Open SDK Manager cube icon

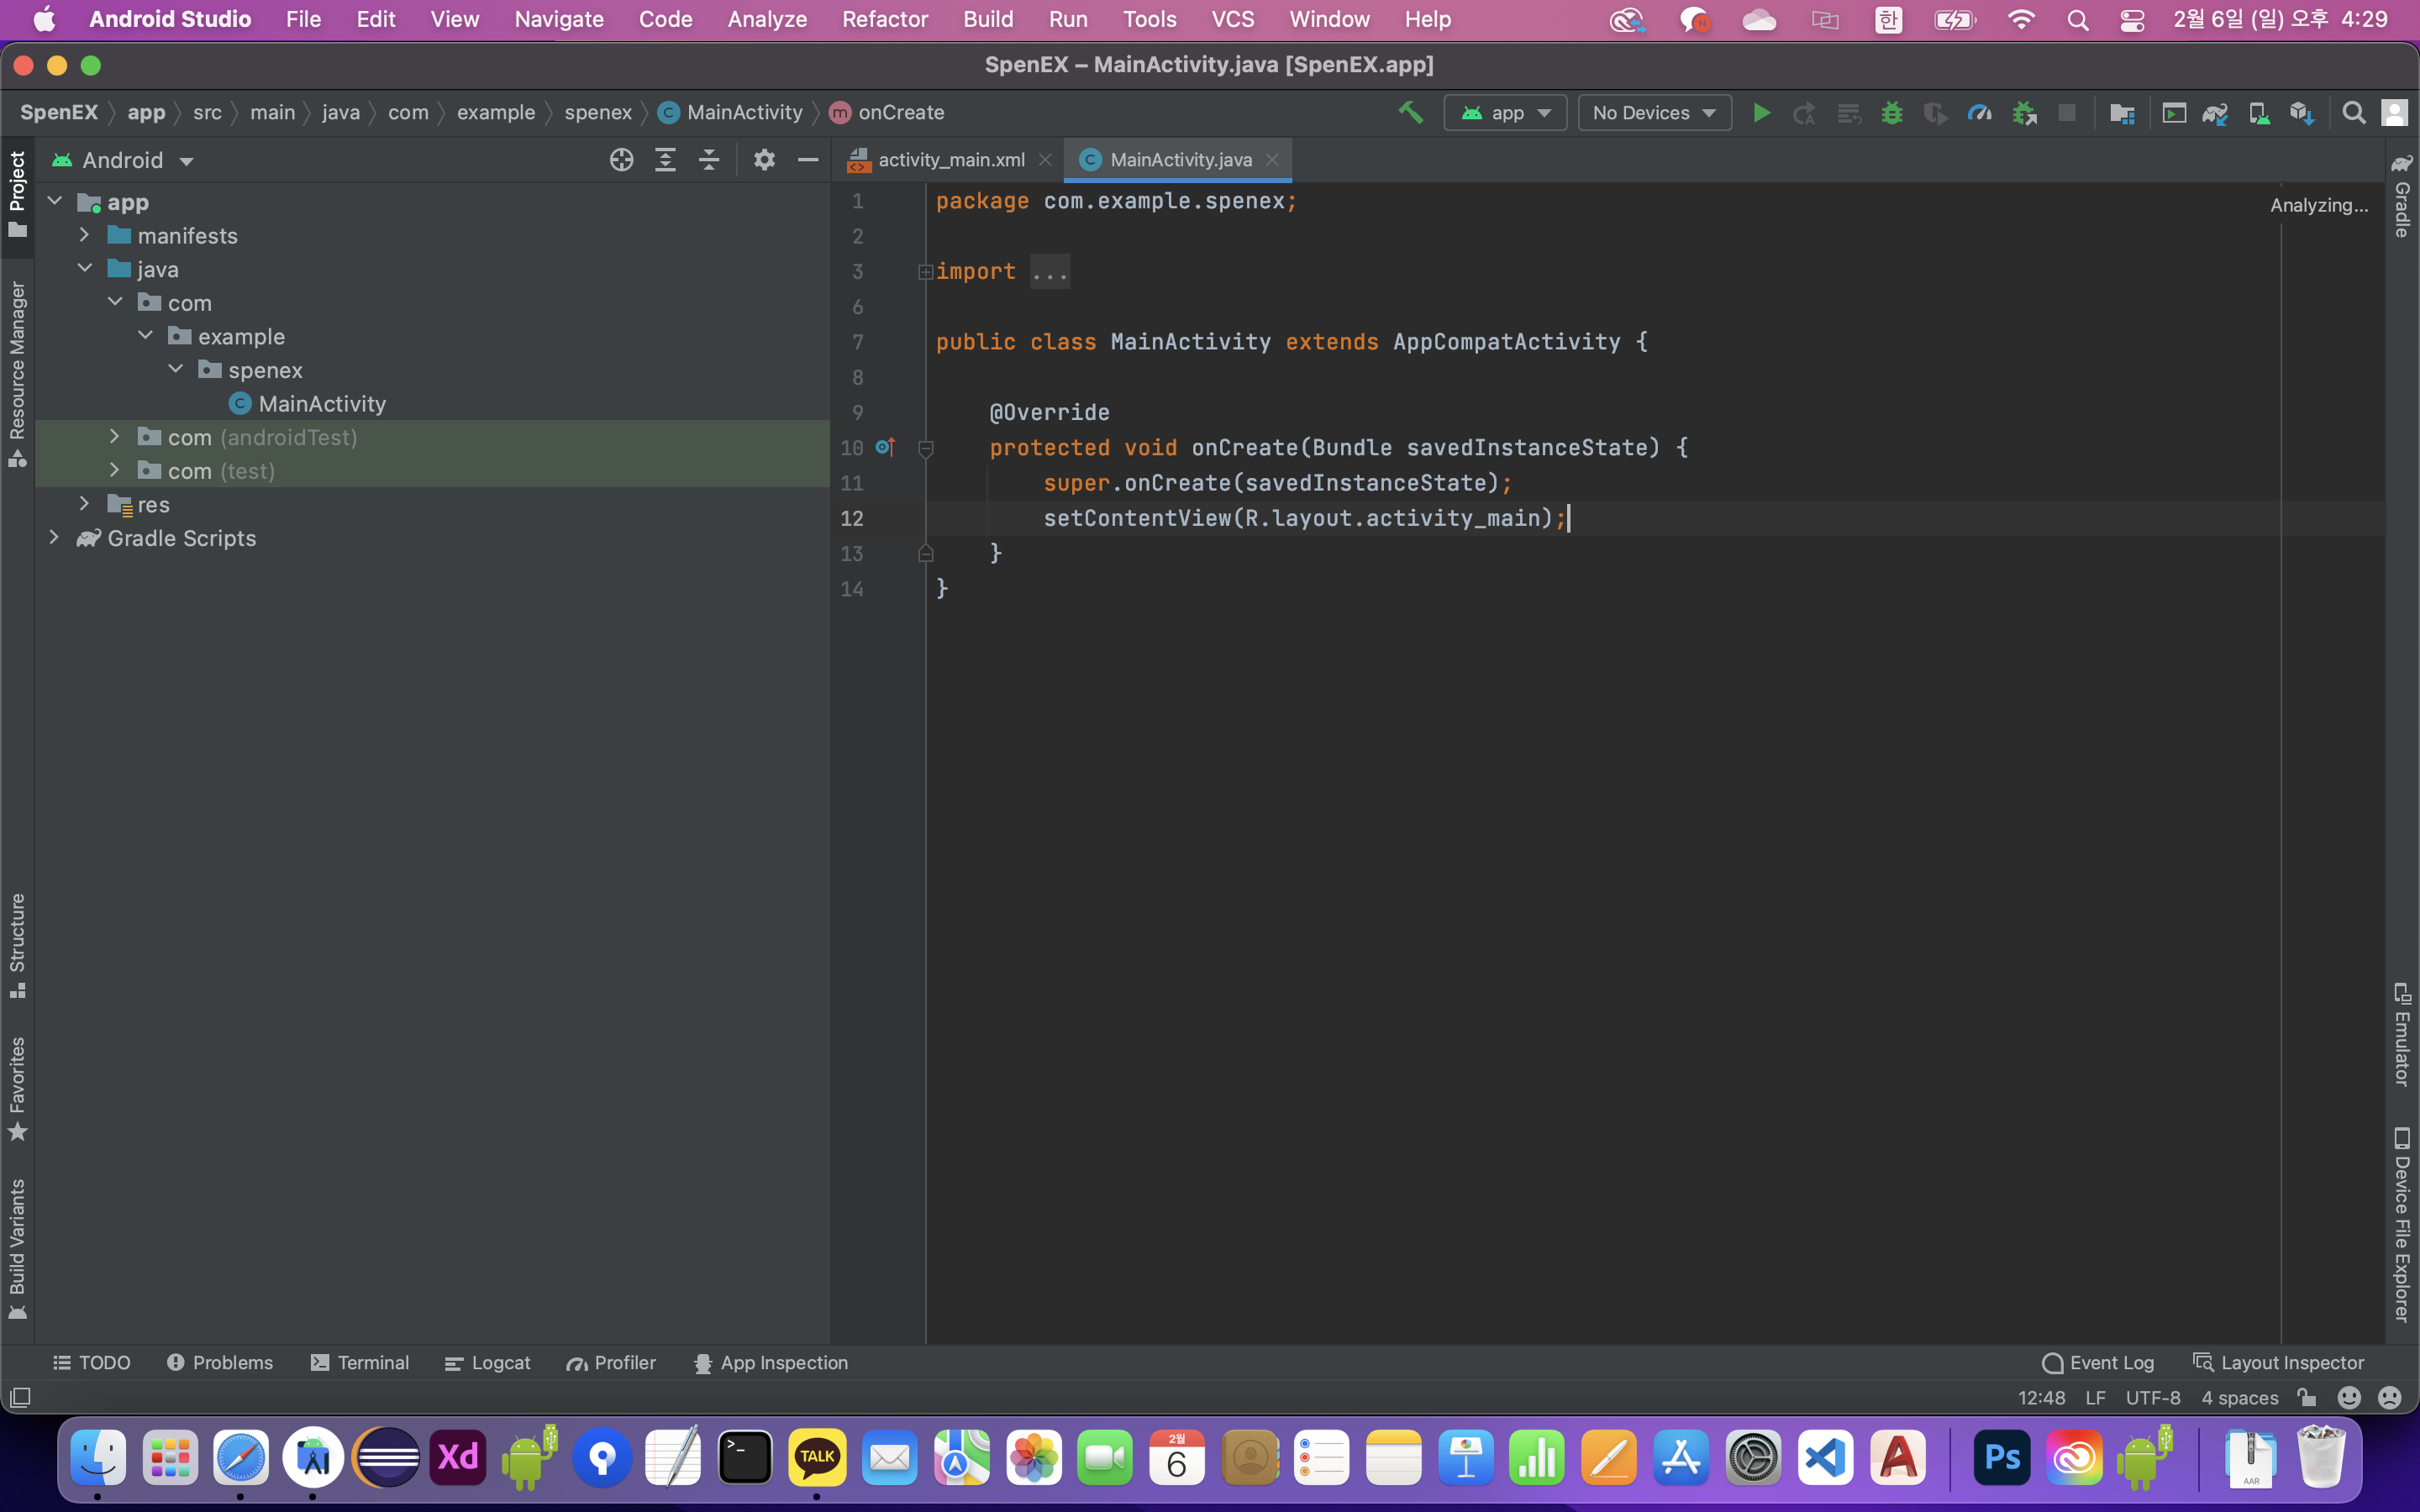coord(2302,113)
